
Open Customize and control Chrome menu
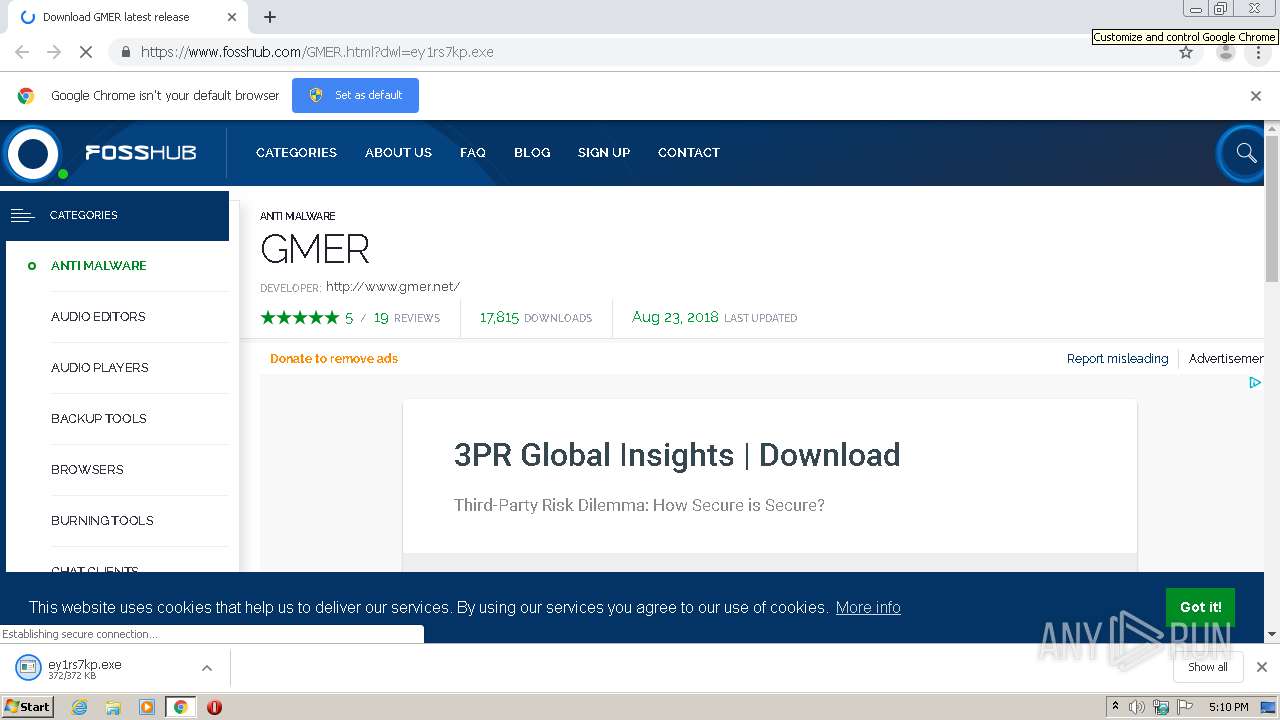tap(1258, 52)
